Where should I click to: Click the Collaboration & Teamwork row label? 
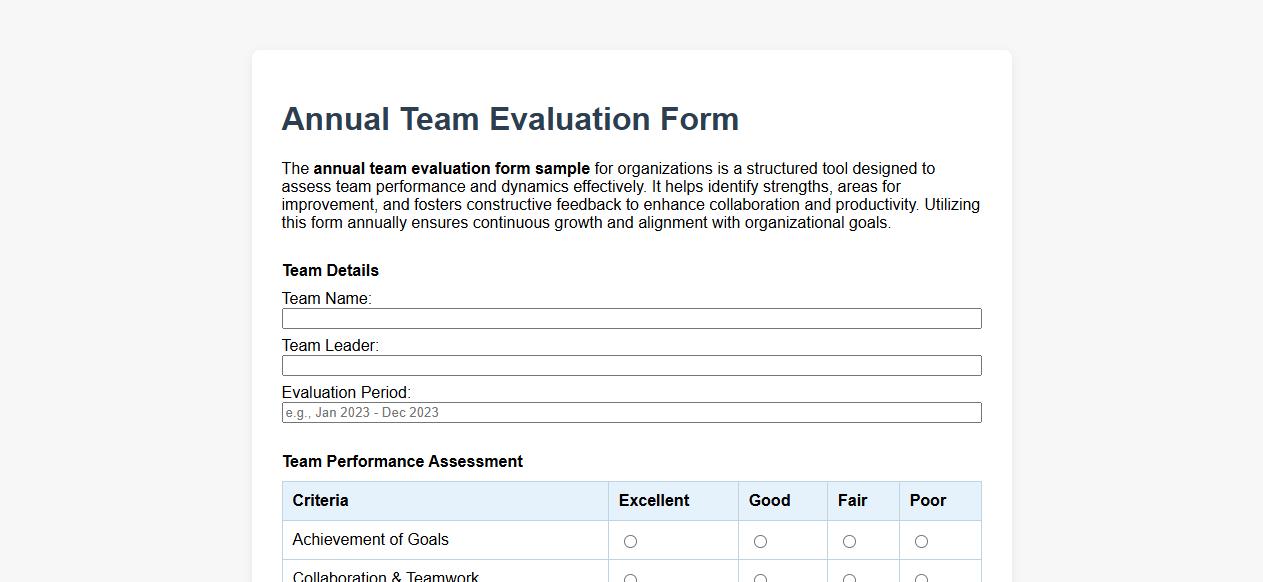click(385, 577)
